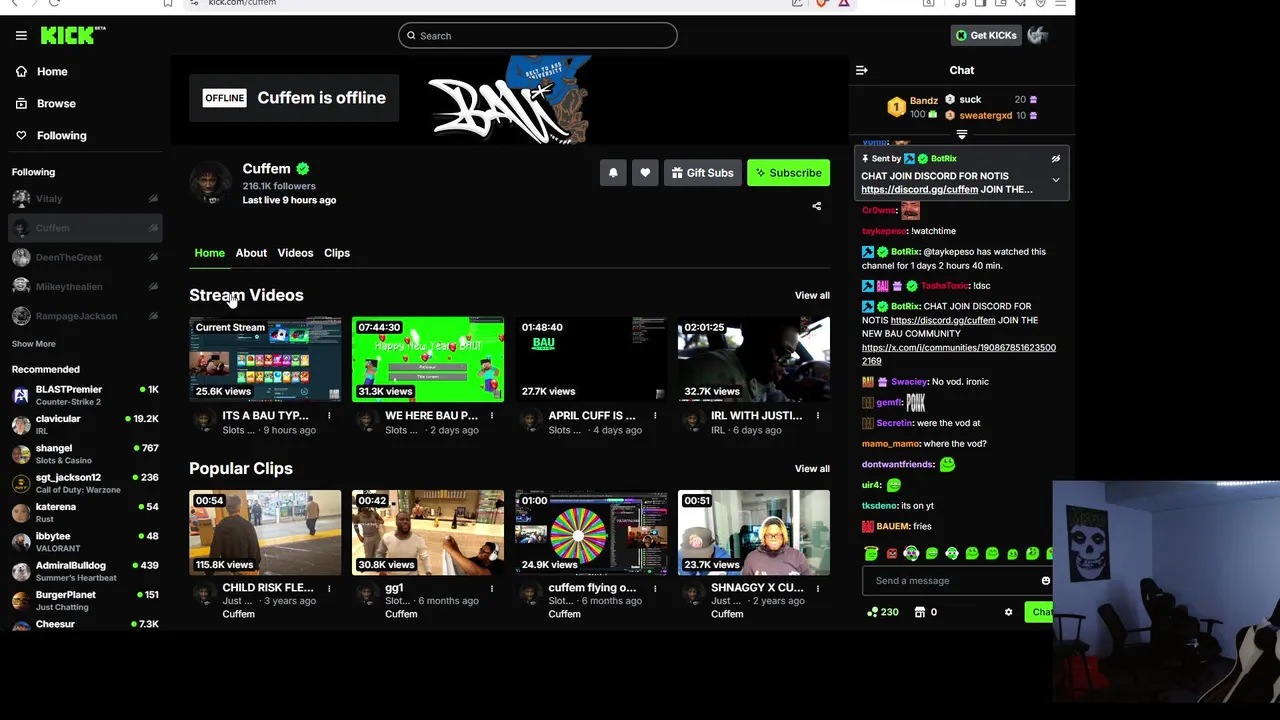
Task: Open Miikeythealien channel from sidebar
Action: pyautogui.click(x=84, y=287)
